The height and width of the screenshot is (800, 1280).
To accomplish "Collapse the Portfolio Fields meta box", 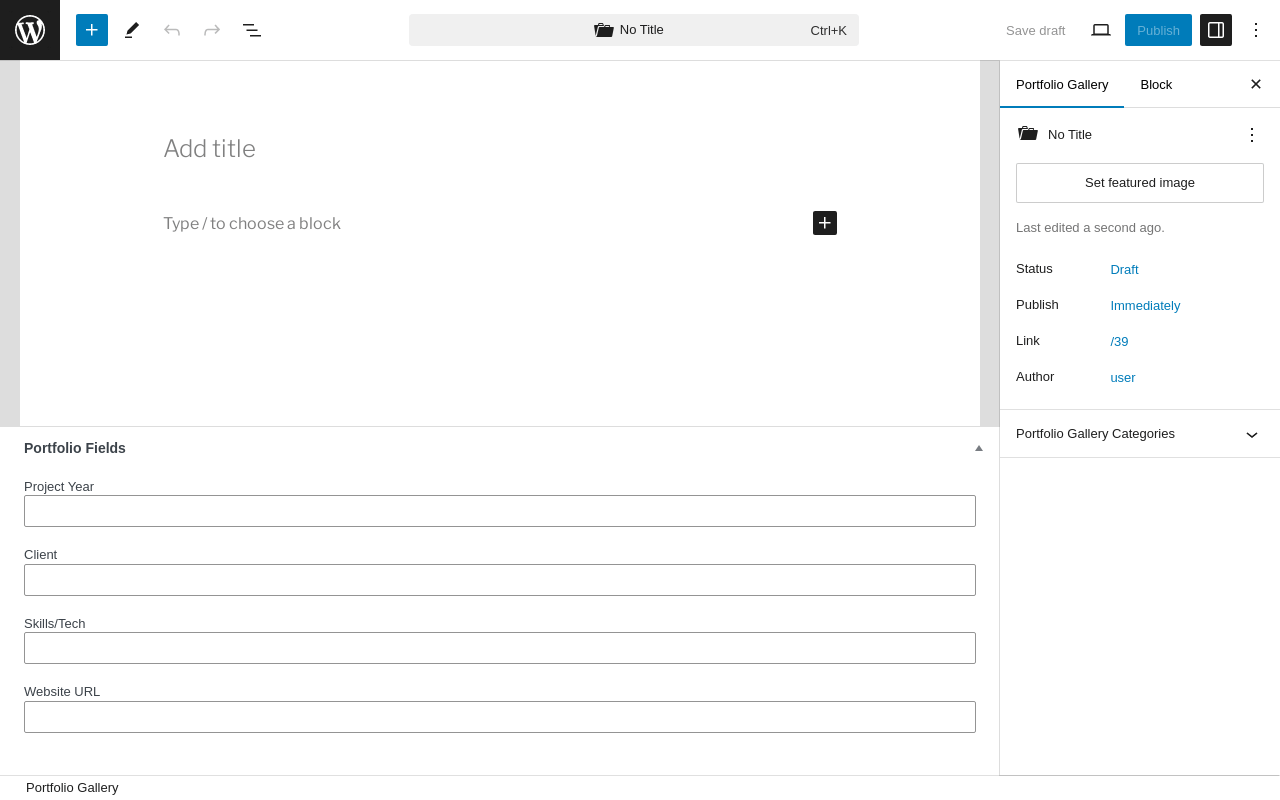I will pyautogui.click(x=979, y=448).
